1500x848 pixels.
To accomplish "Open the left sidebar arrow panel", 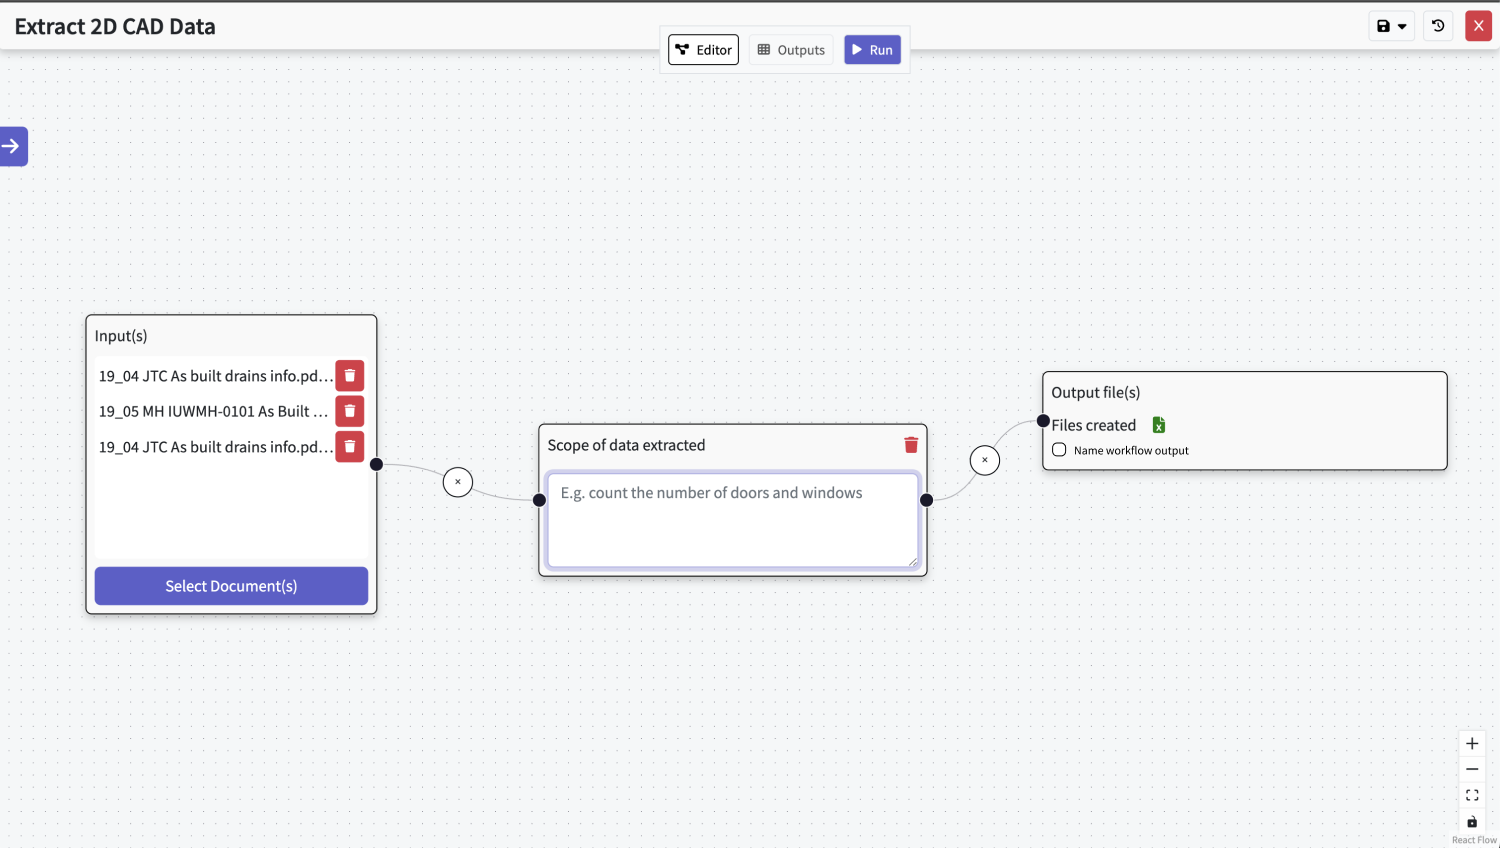I will click(12, 146).
